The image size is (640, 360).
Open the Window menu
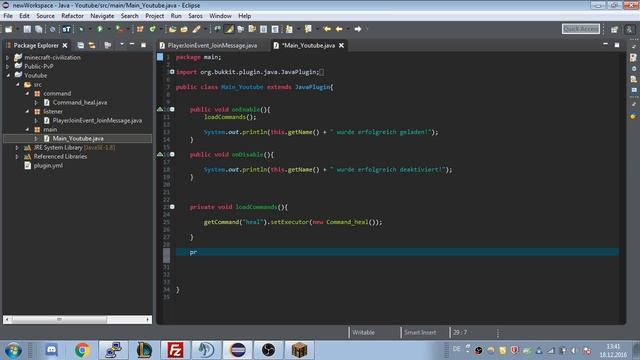pos(220,16)
